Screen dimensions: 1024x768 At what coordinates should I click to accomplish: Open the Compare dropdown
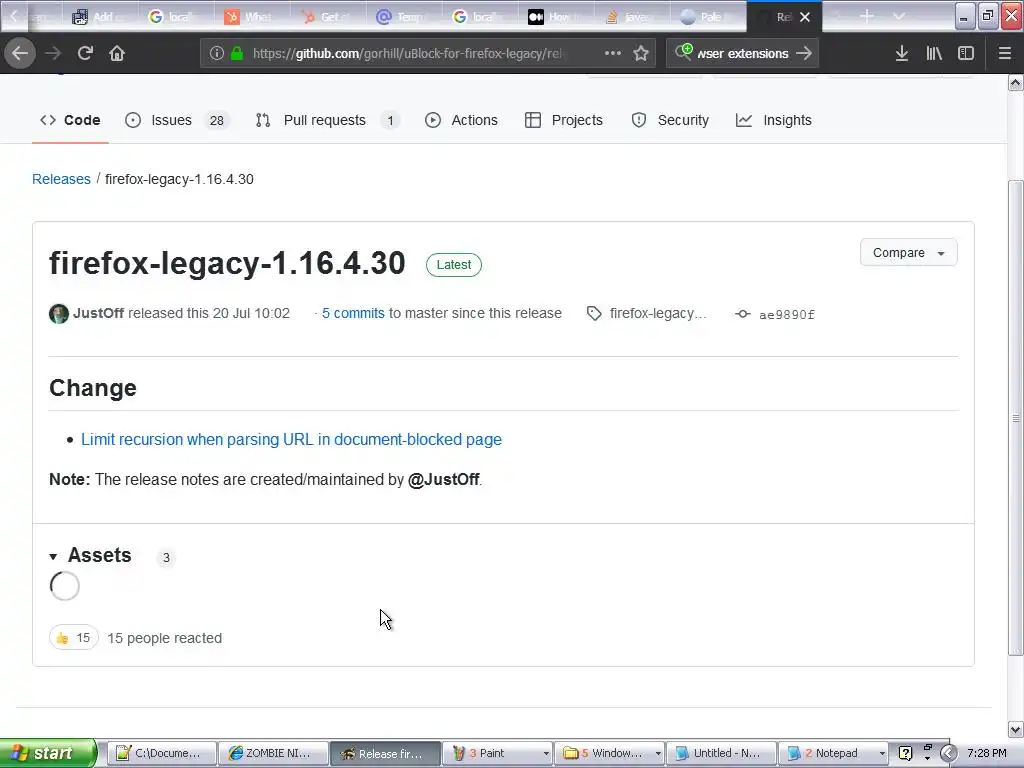[x=908, y=253]
